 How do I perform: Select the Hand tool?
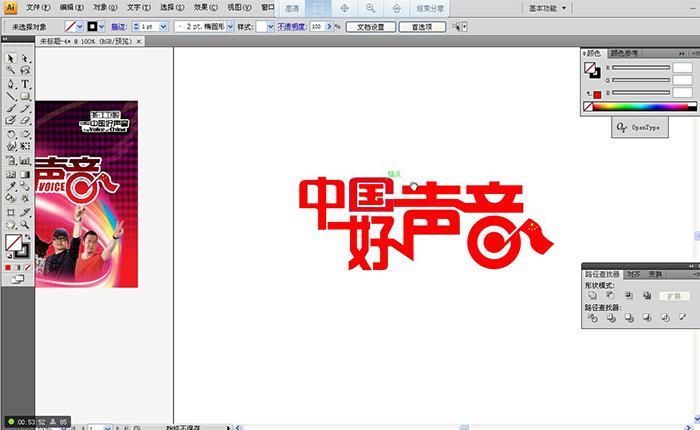pyautogui.click(x=11, y=225)
